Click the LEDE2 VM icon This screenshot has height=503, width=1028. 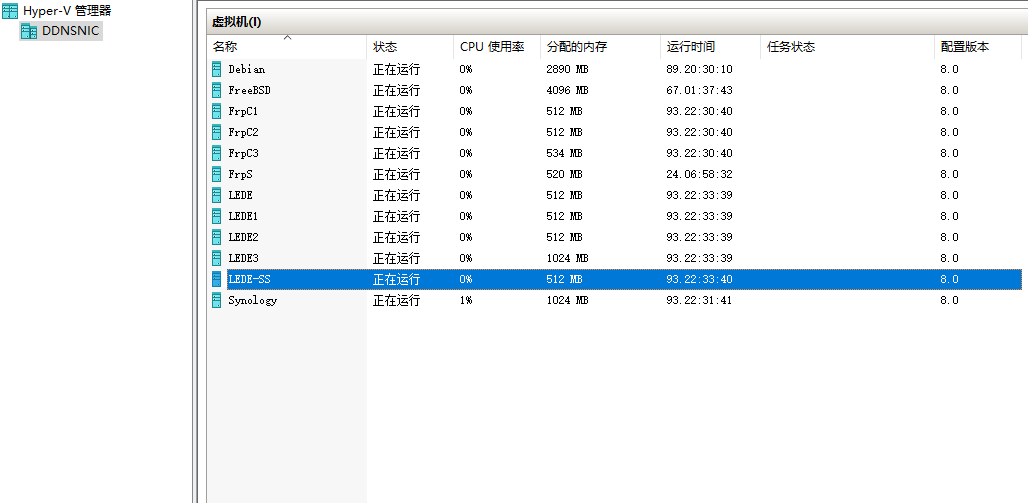click(x=217, y=237)
